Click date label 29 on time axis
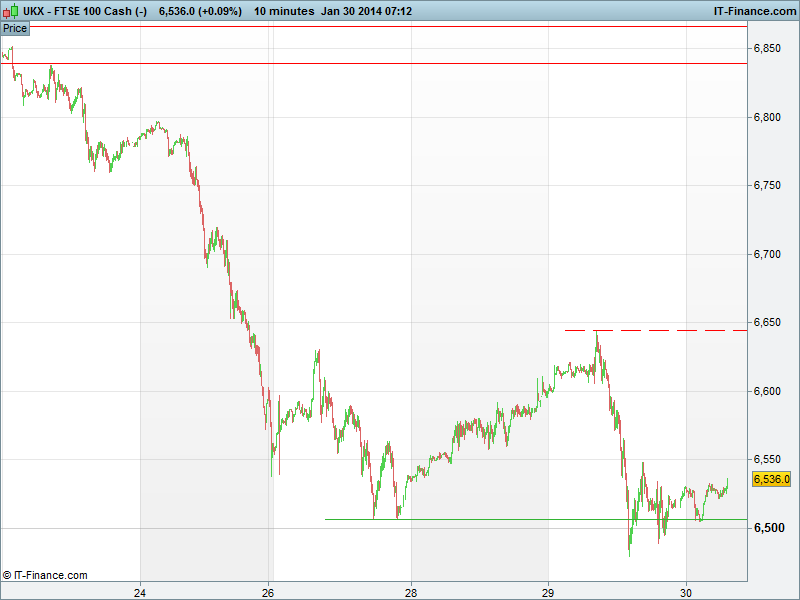 pos(548,592)
